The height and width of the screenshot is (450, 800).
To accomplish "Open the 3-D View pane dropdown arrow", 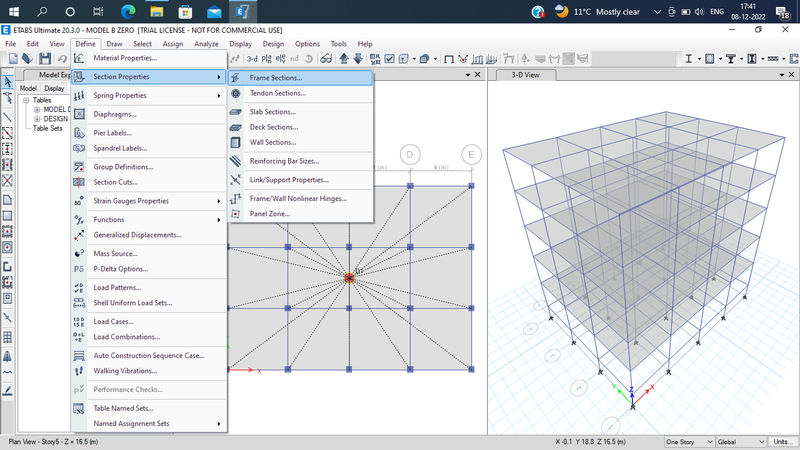I will point(781,75).
